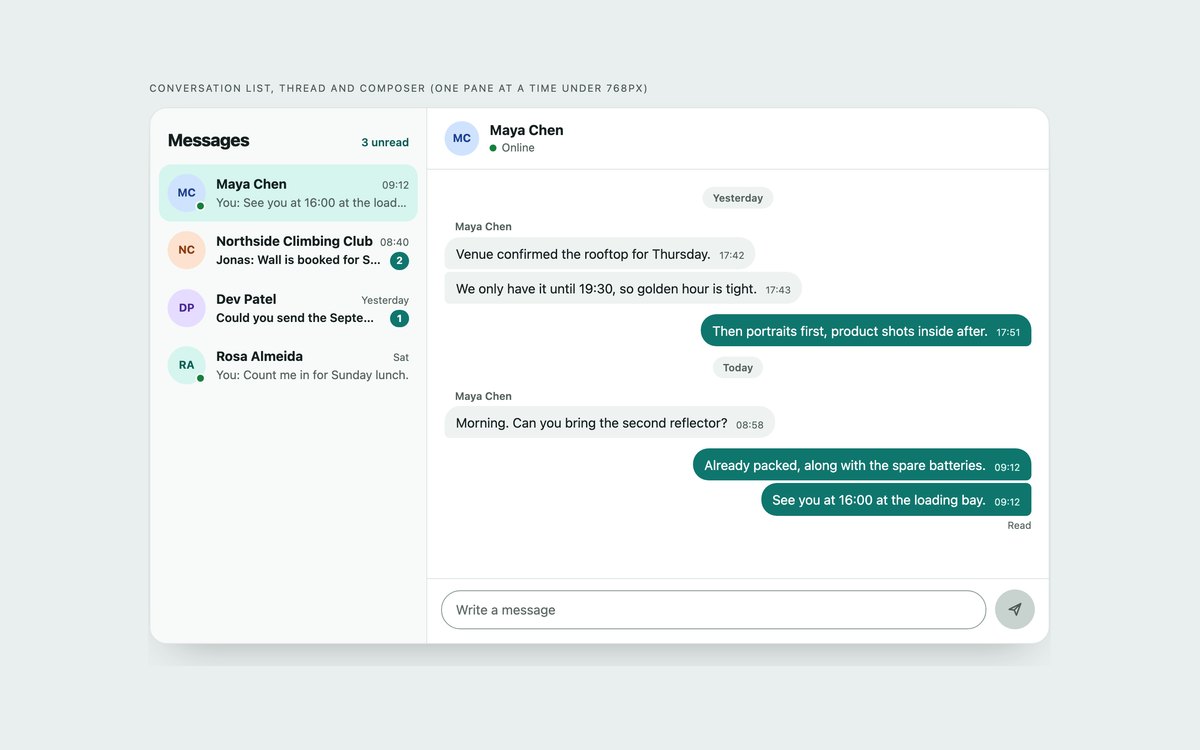1200x750 pixels.
Task: Click Maya Chen name in thread header
Action: 526,130
